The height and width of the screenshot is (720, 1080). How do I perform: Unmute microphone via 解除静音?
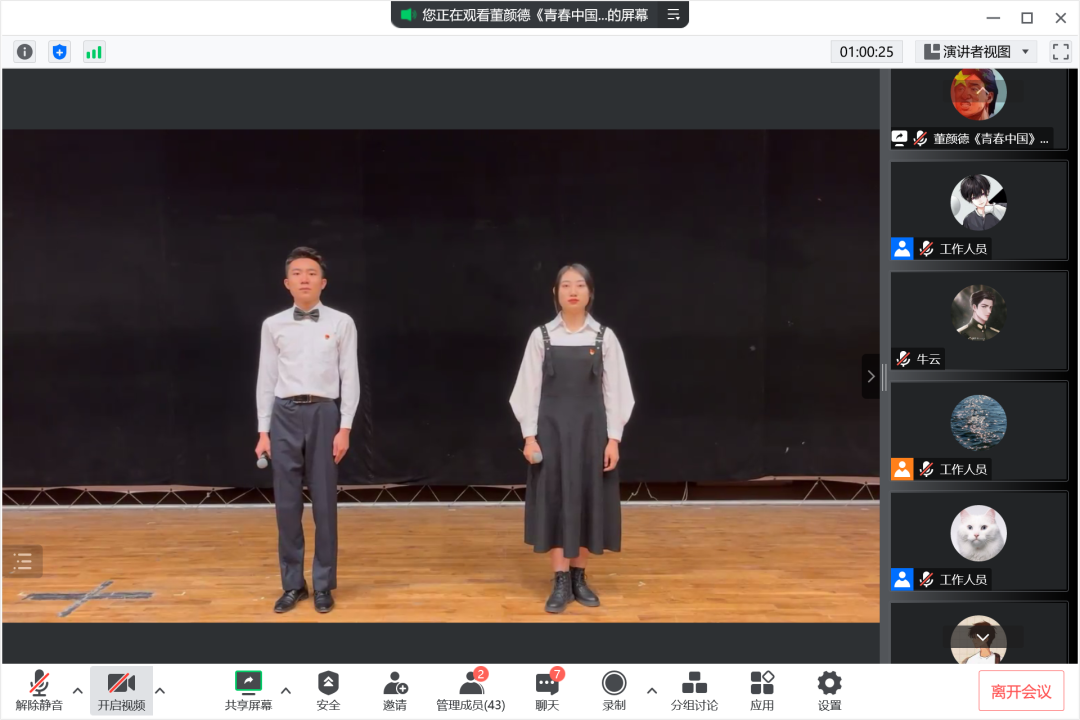pos(39,690)
